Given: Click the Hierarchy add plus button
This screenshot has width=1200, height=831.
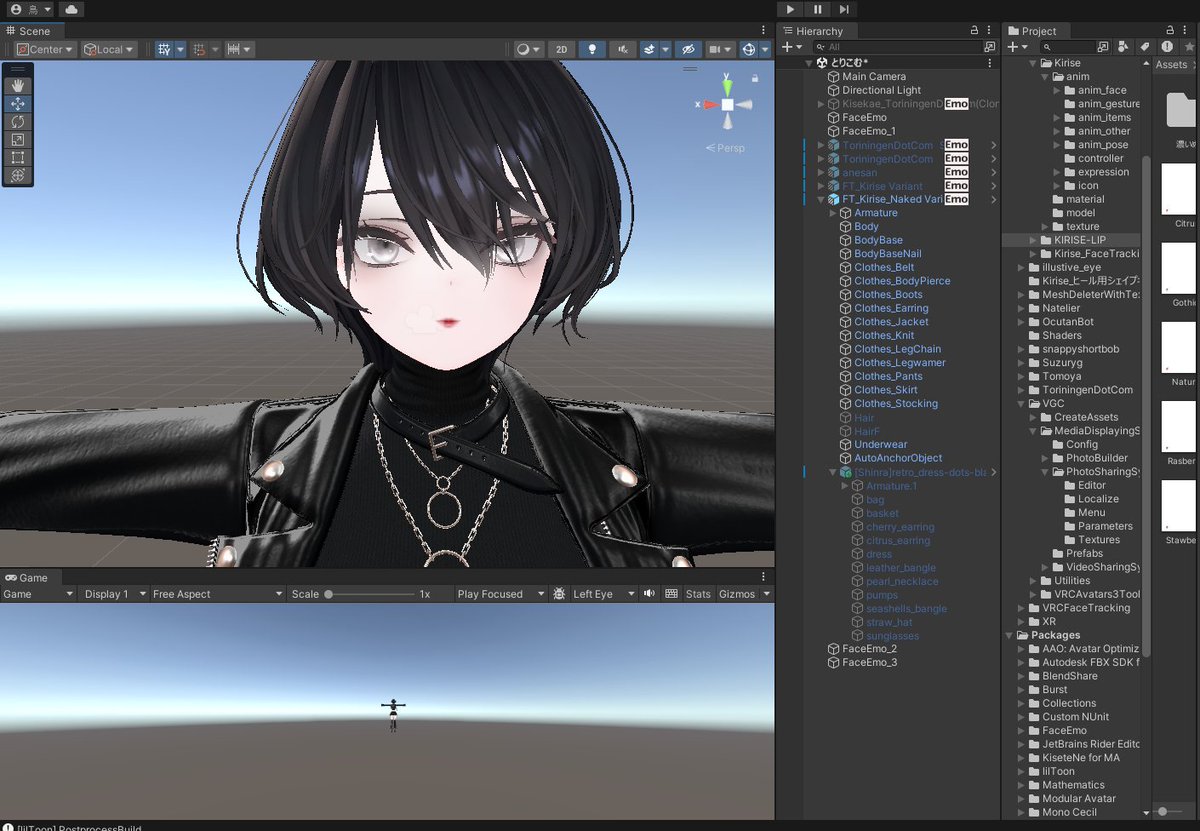Looking at the screenshot, I should pyautogui.click(x=791, y=47).
